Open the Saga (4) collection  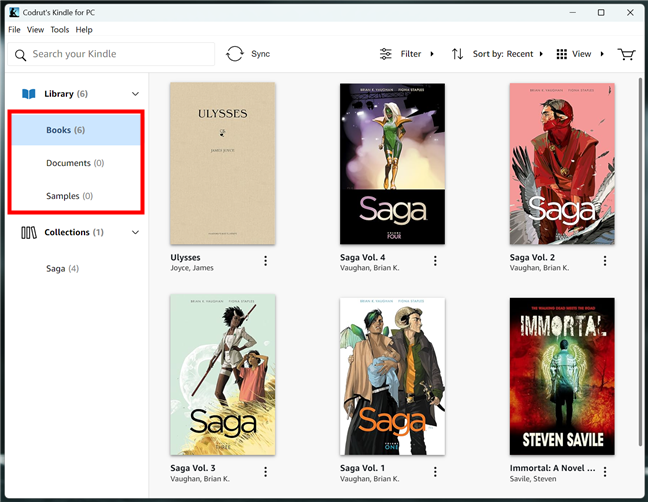pos(62,269)
